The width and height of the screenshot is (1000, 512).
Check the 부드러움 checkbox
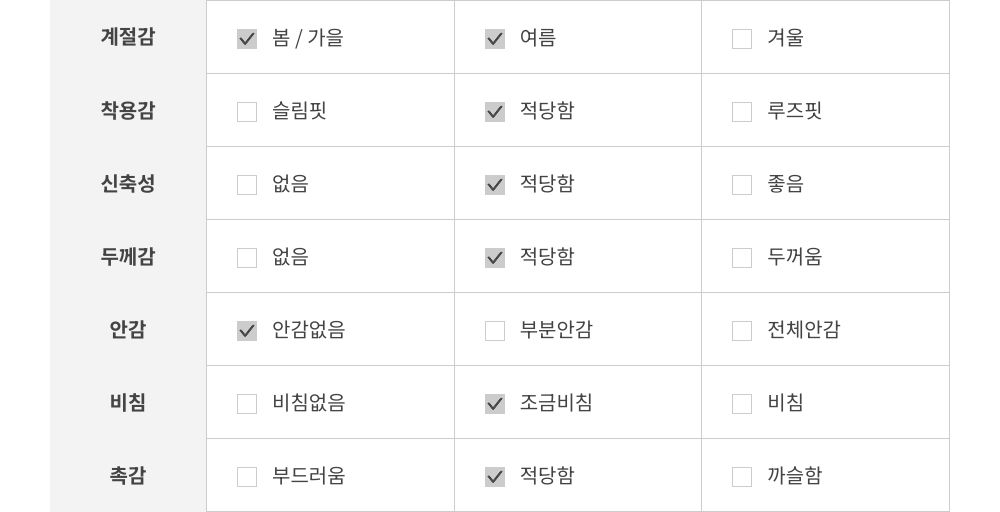pos(247,477)
